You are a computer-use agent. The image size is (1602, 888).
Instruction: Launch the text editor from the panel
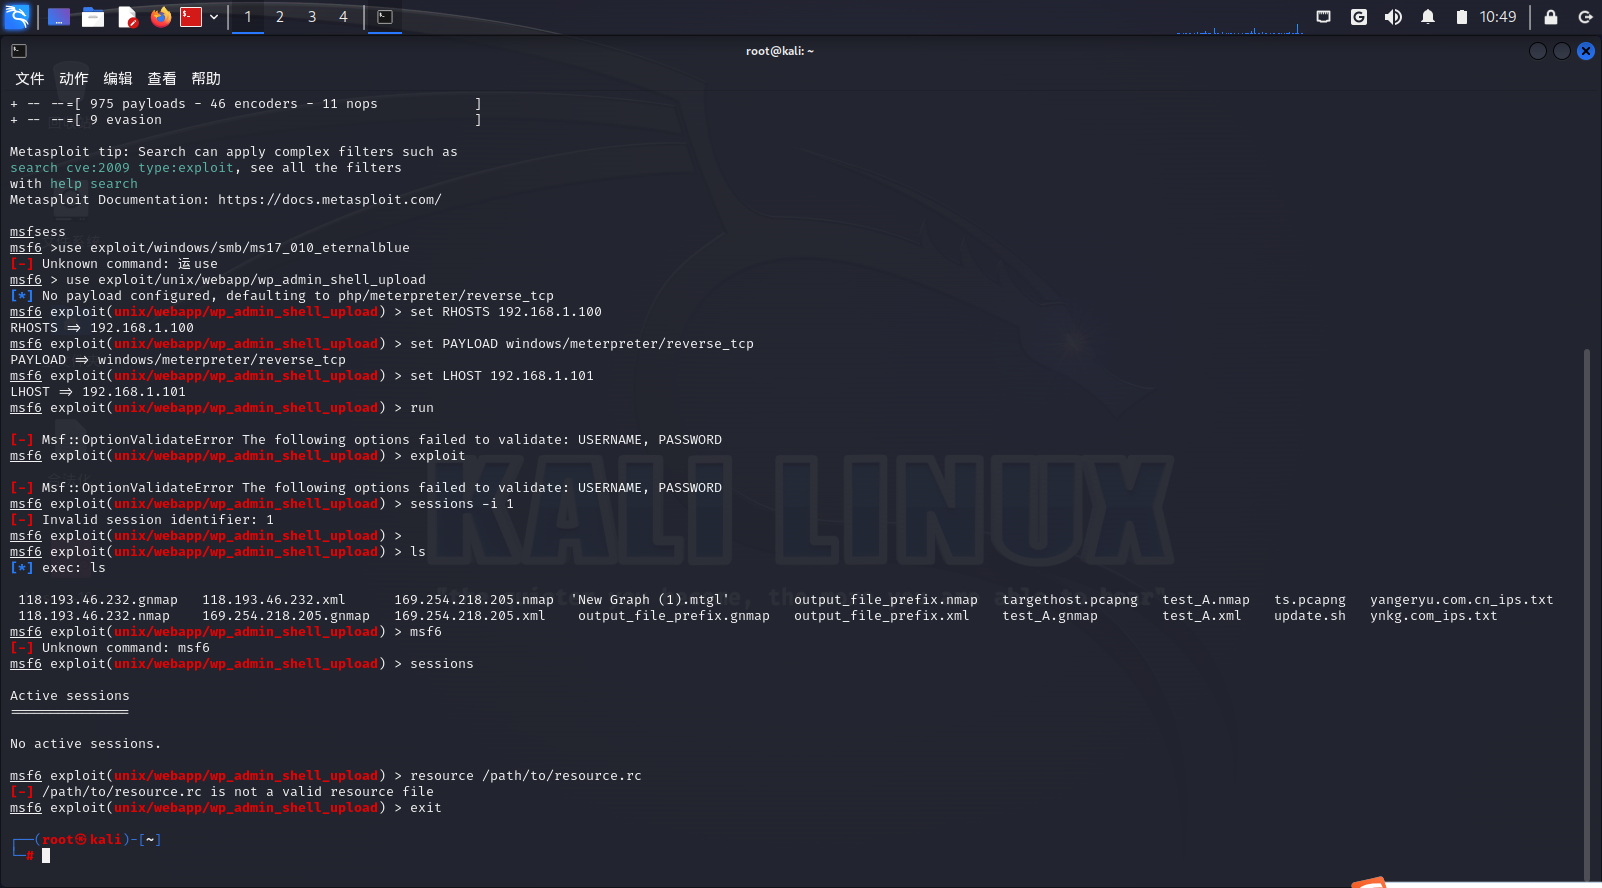tap(127, 17)
